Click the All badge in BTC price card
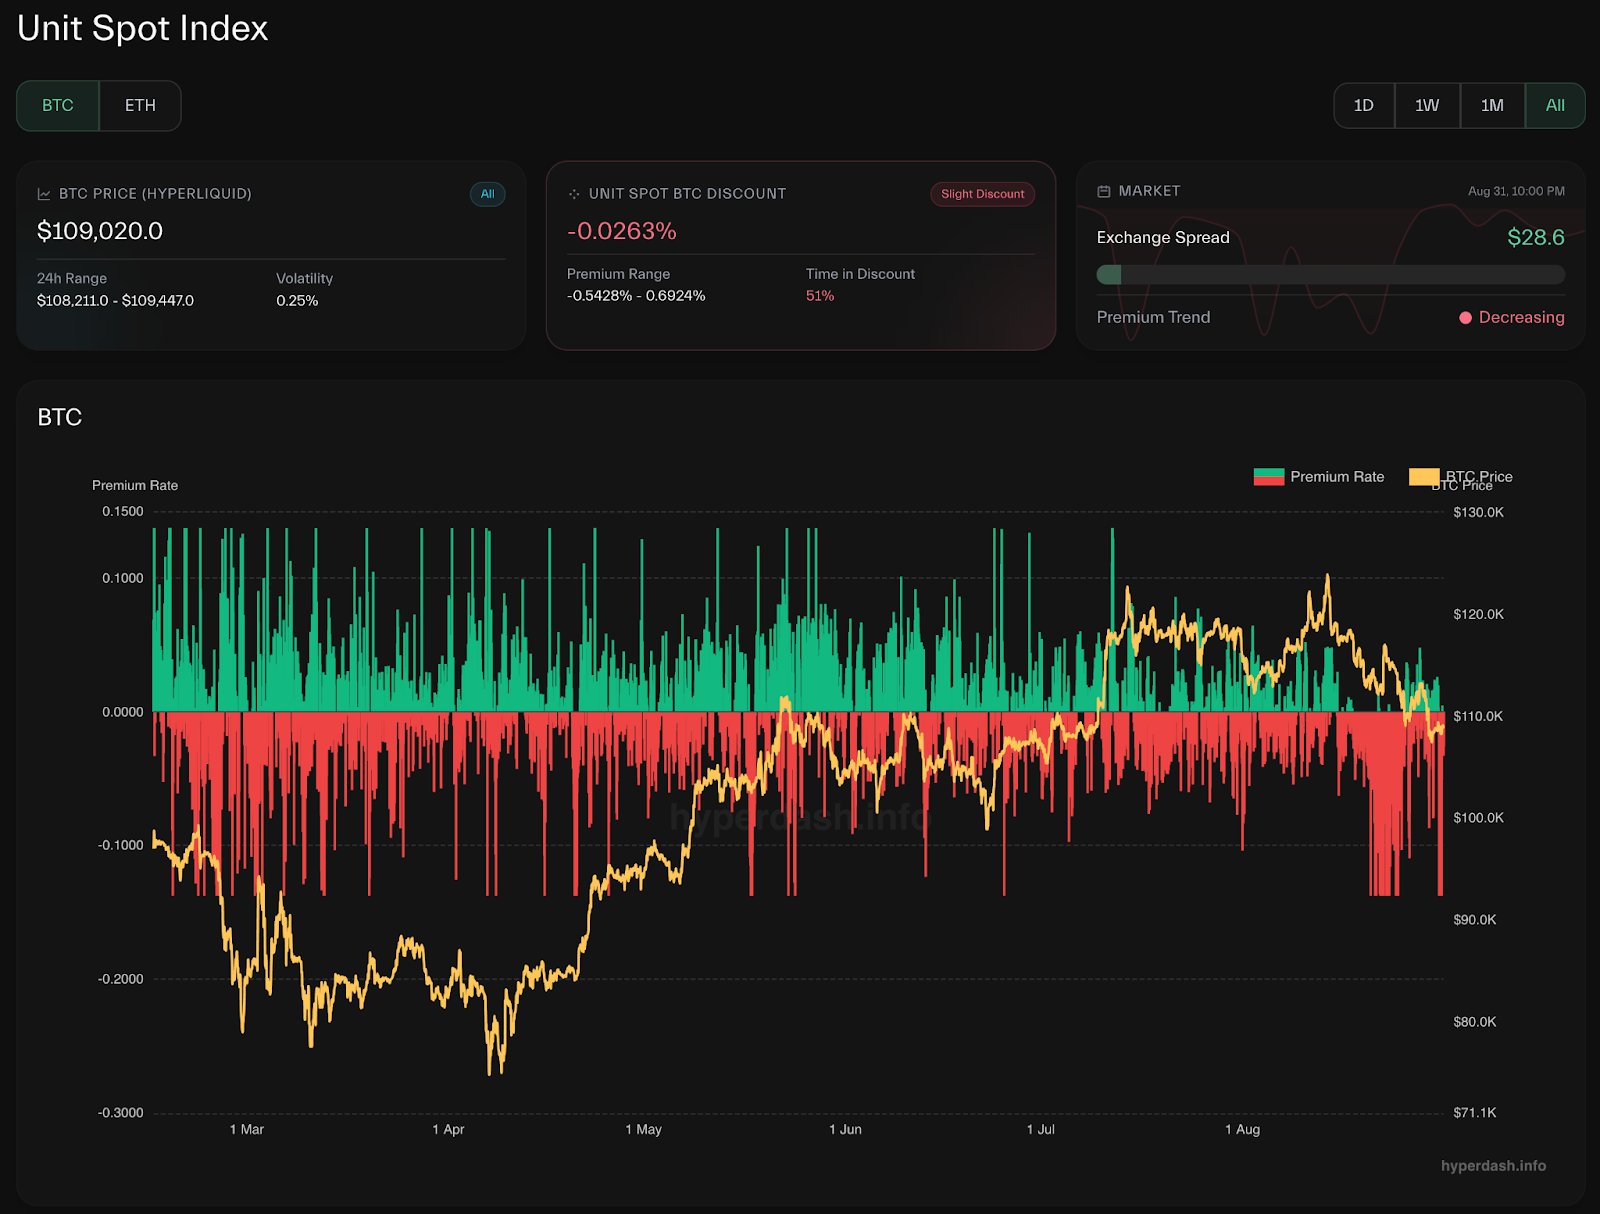Viewport: 1600px width, 1214px height. pos(487,194)
